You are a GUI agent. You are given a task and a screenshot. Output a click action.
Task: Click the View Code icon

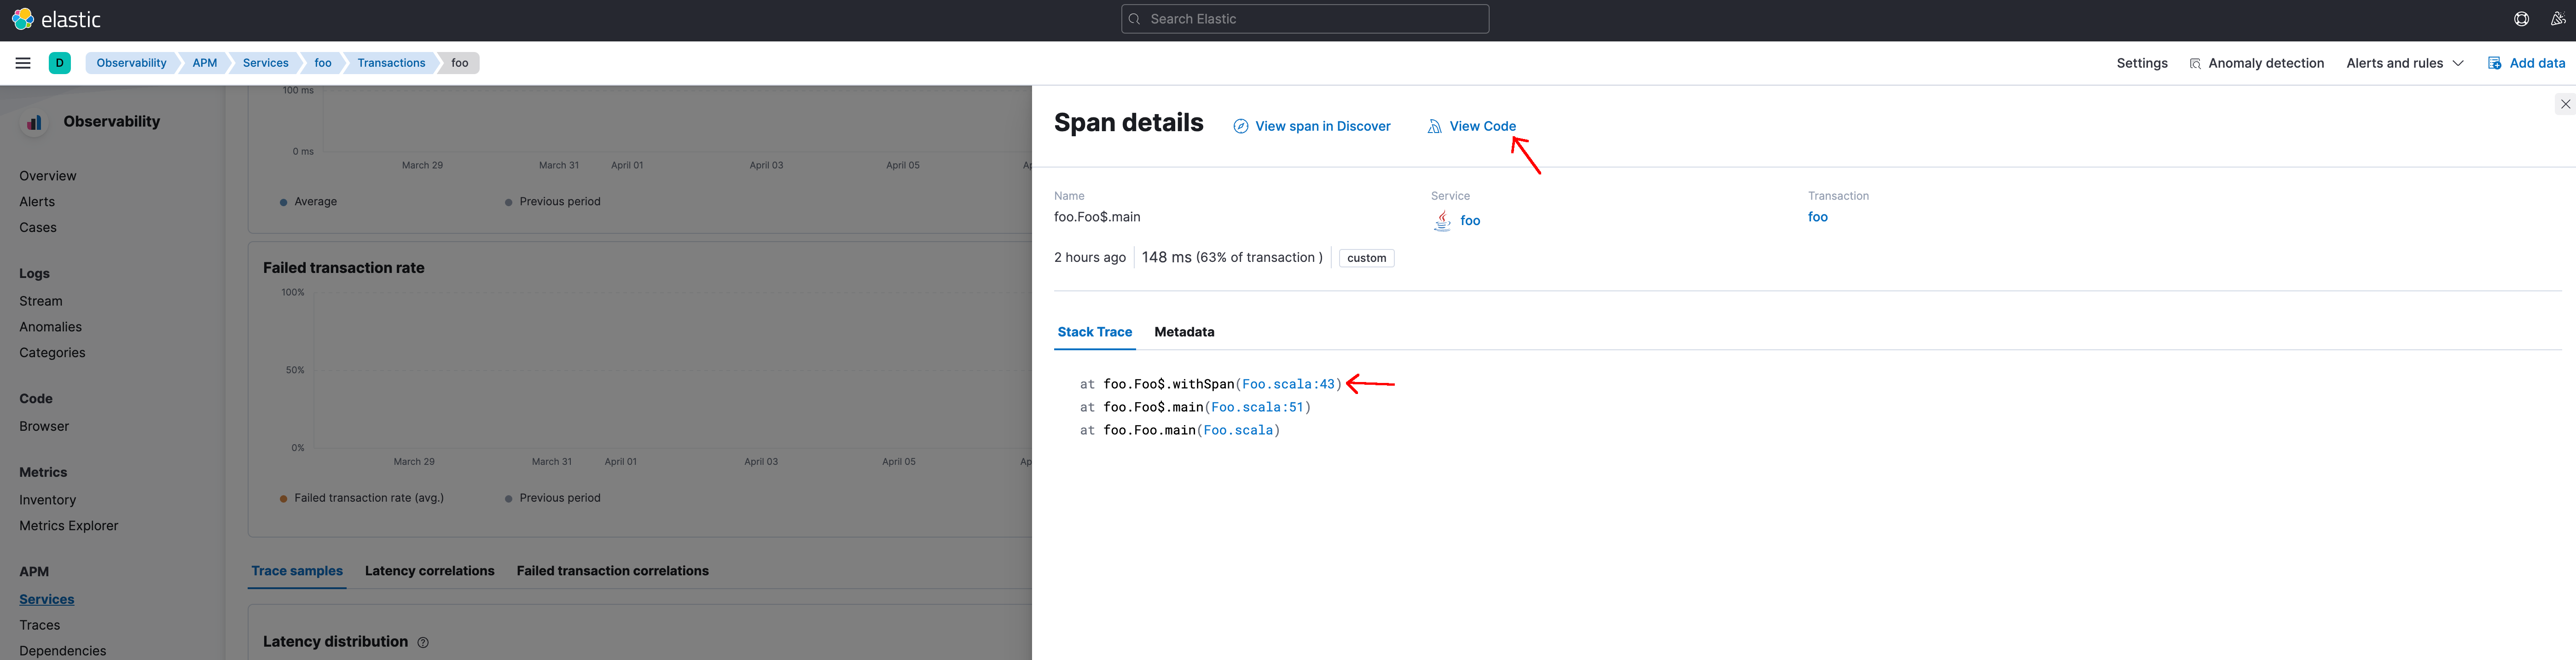click(x=1434, y=125)
